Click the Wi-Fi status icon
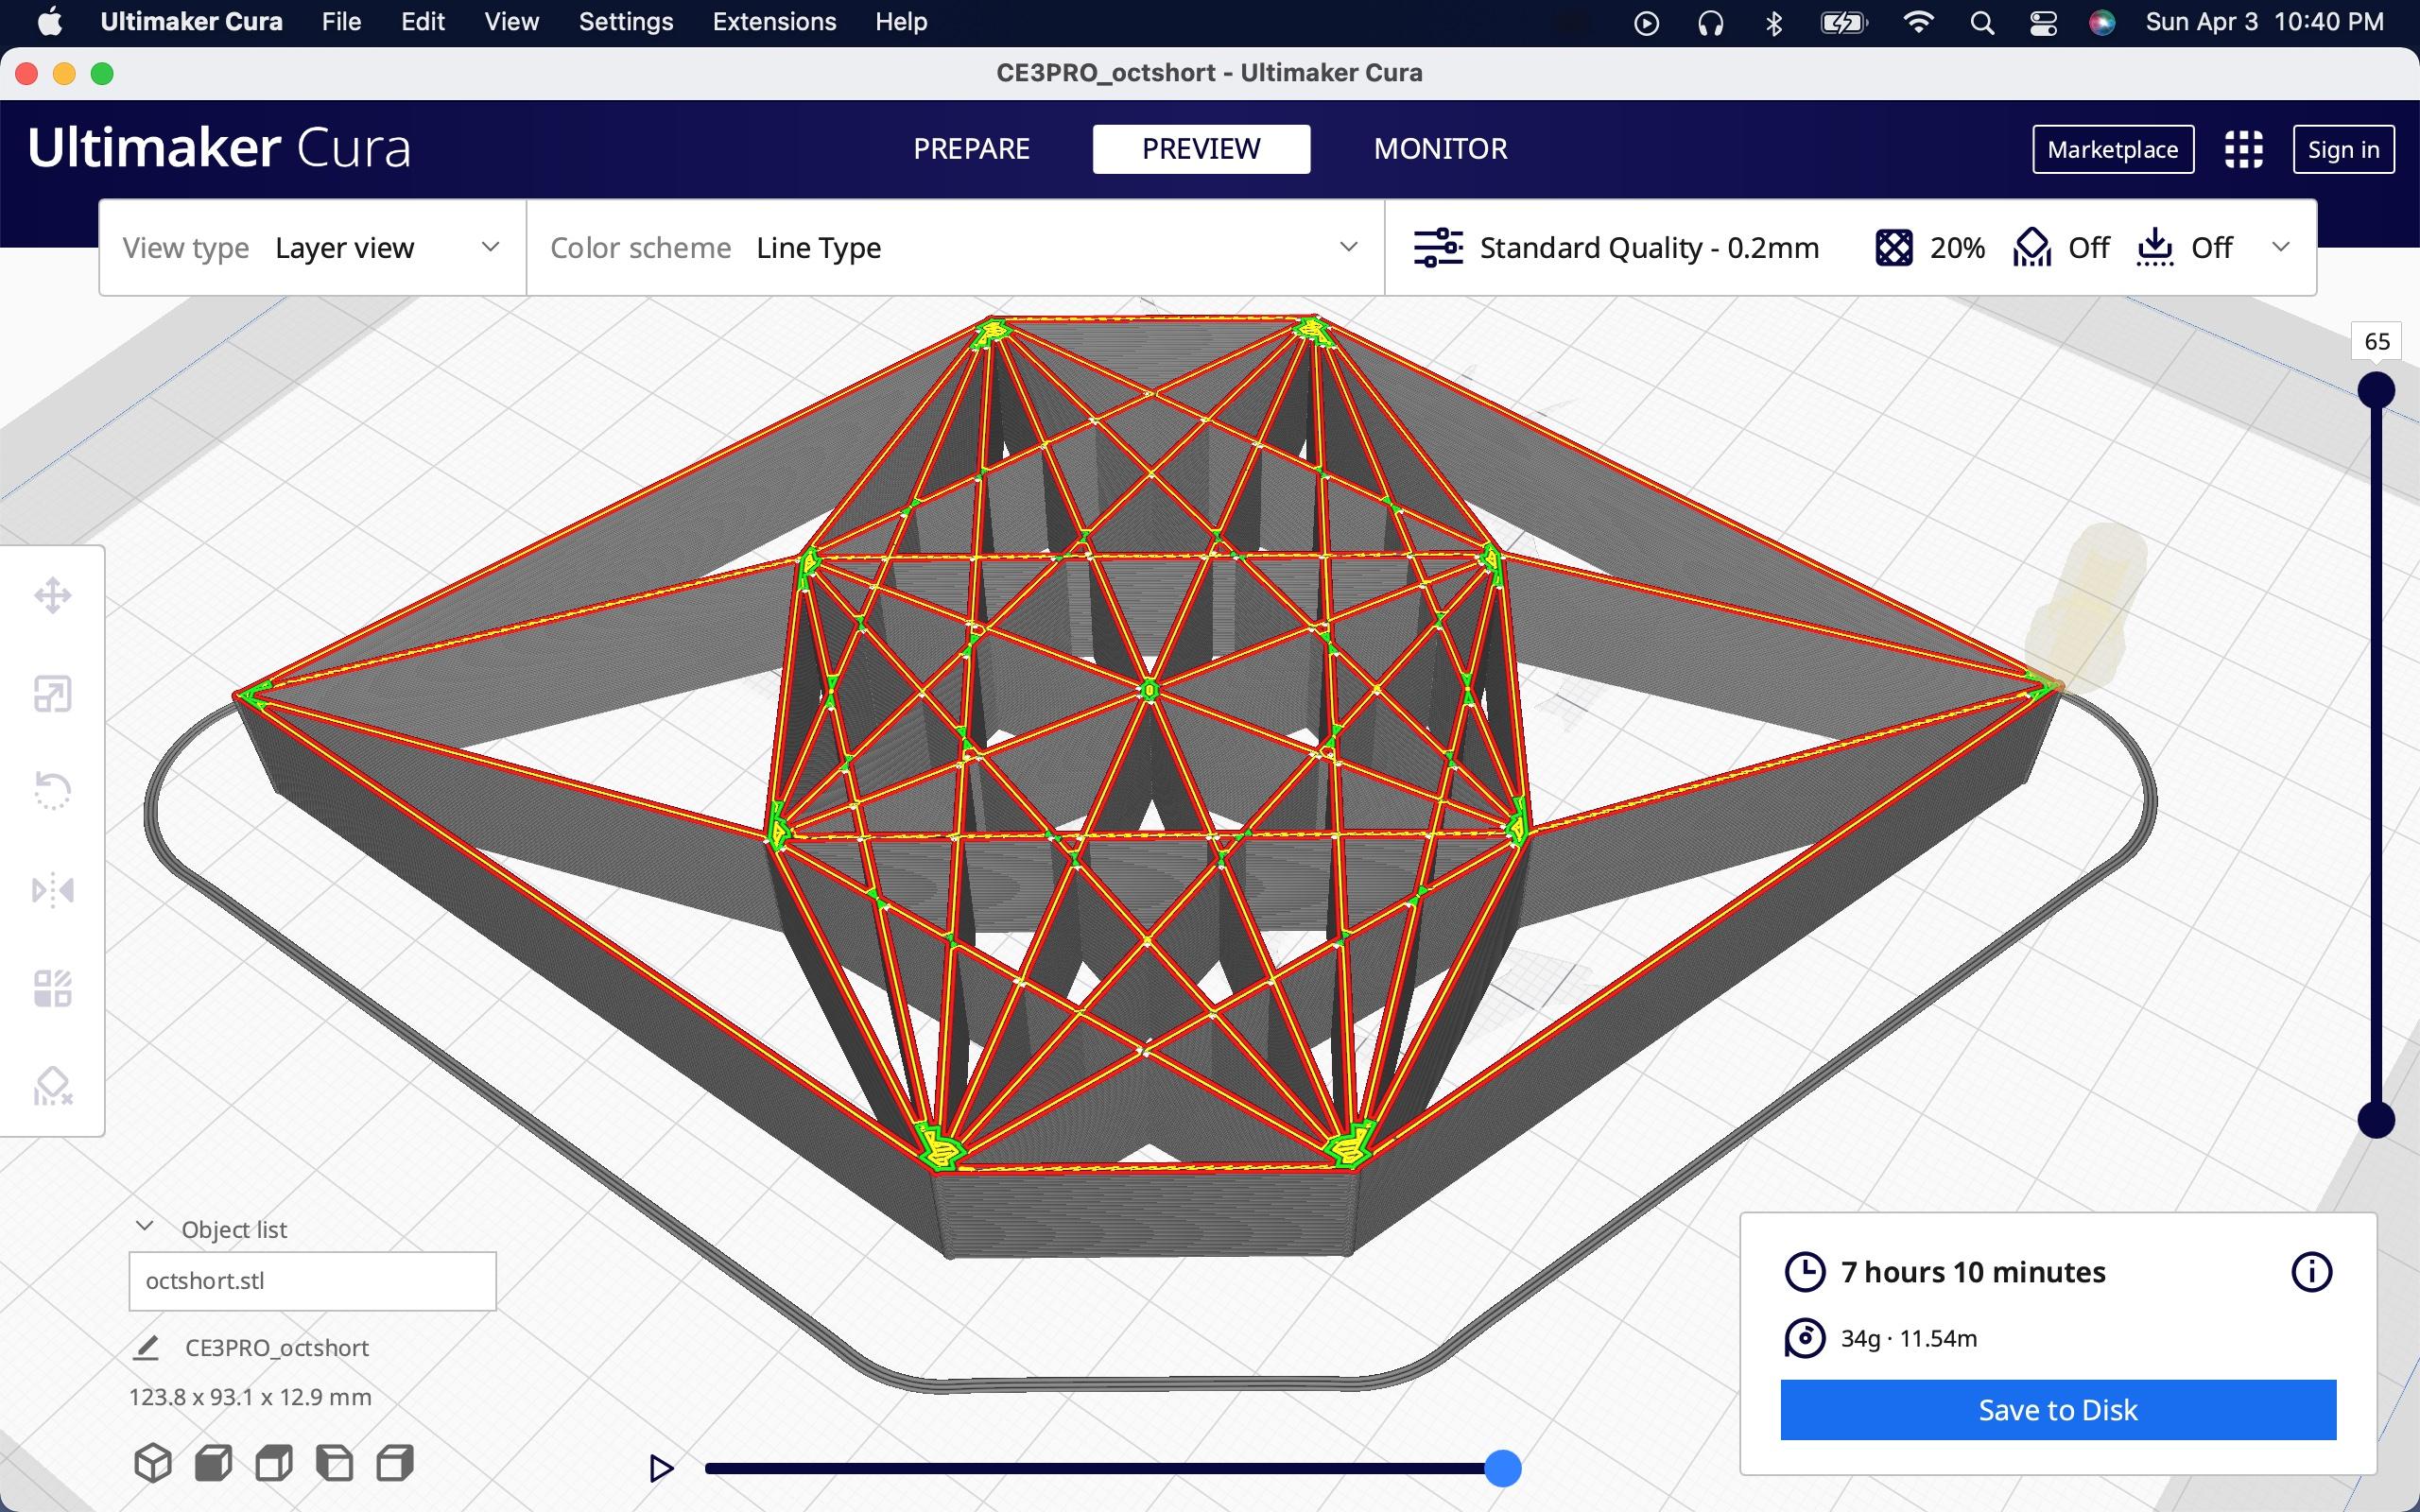 (1918, 22)
